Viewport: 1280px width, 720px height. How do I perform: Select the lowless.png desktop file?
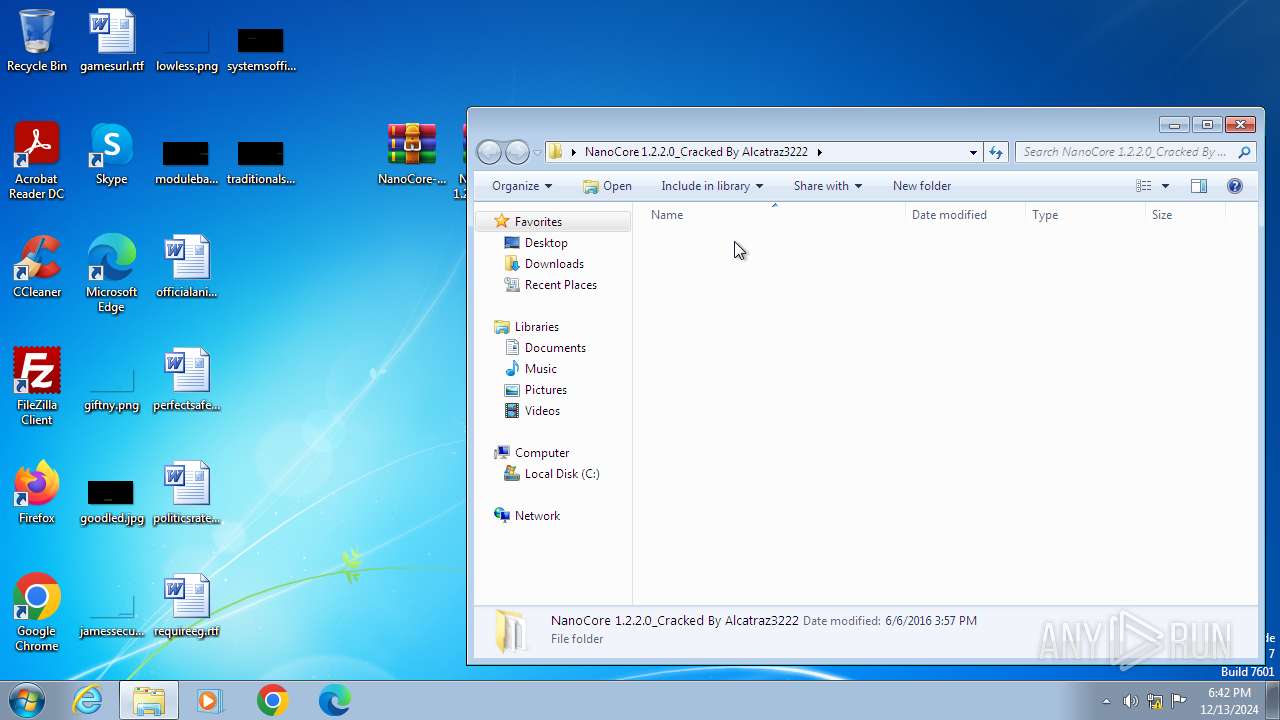click(187, 48)
